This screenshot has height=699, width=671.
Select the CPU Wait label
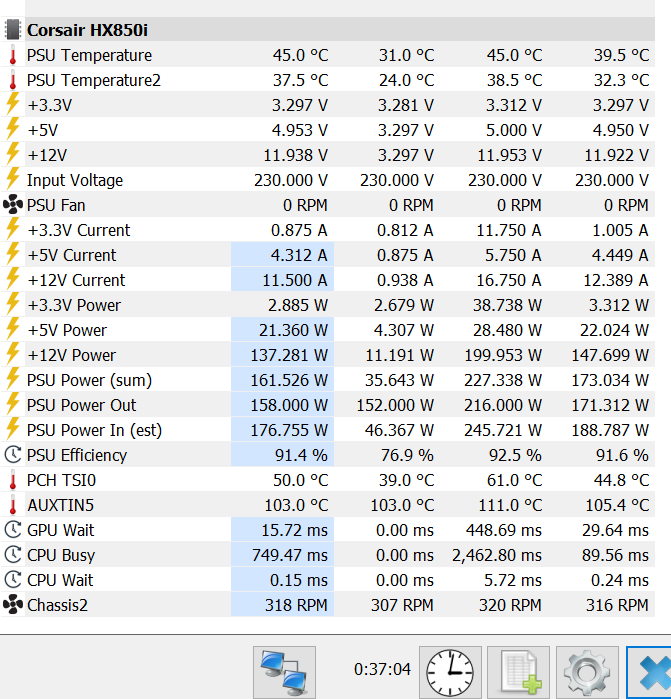tap(60, 580)
